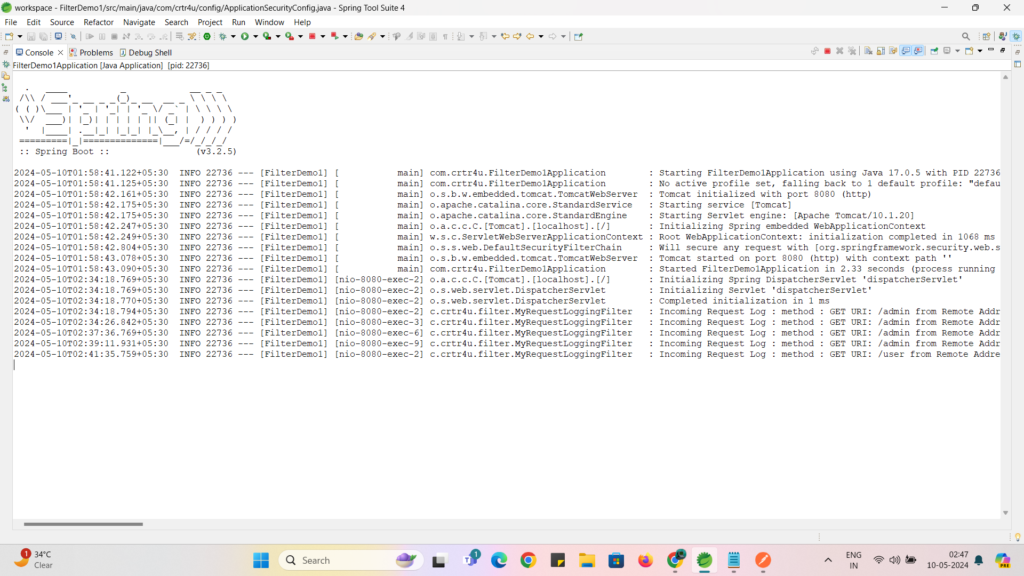Click the Boot Dashboard icon in the toolbar

pos(207,37)
